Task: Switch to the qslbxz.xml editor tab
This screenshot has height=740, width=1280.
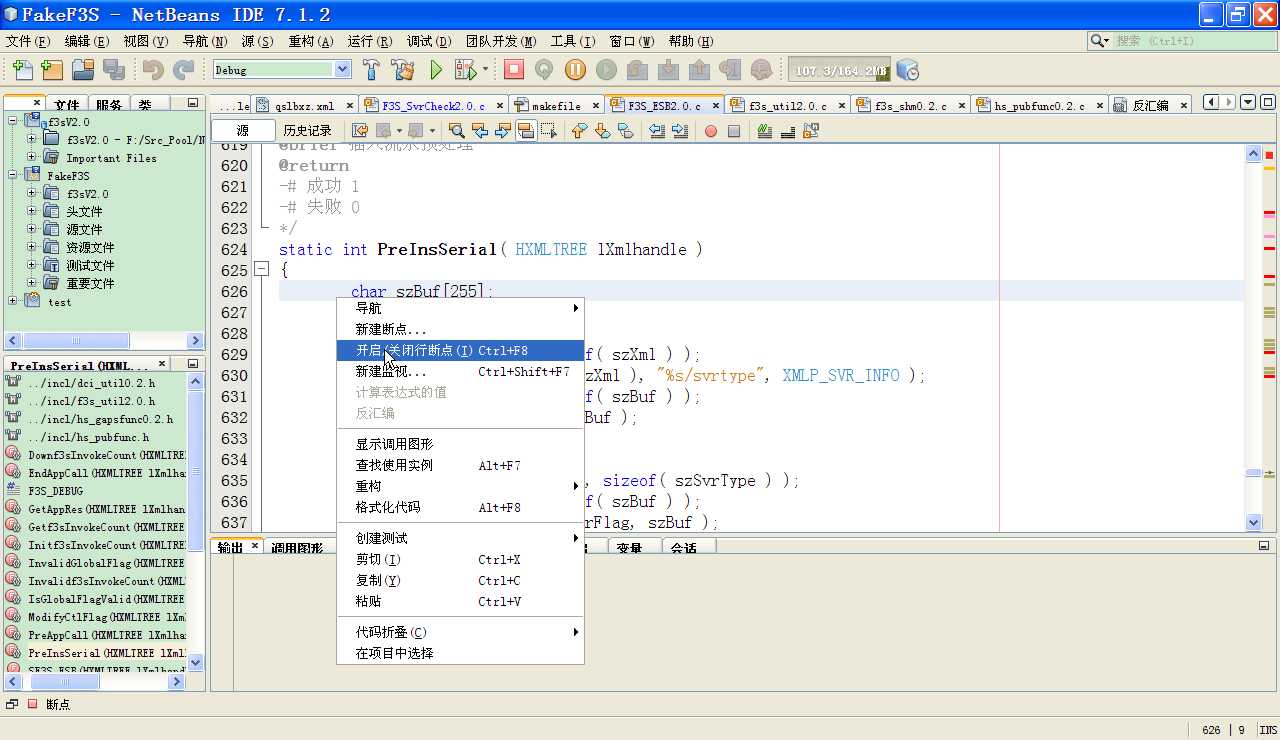Action: tap(304, 105)
